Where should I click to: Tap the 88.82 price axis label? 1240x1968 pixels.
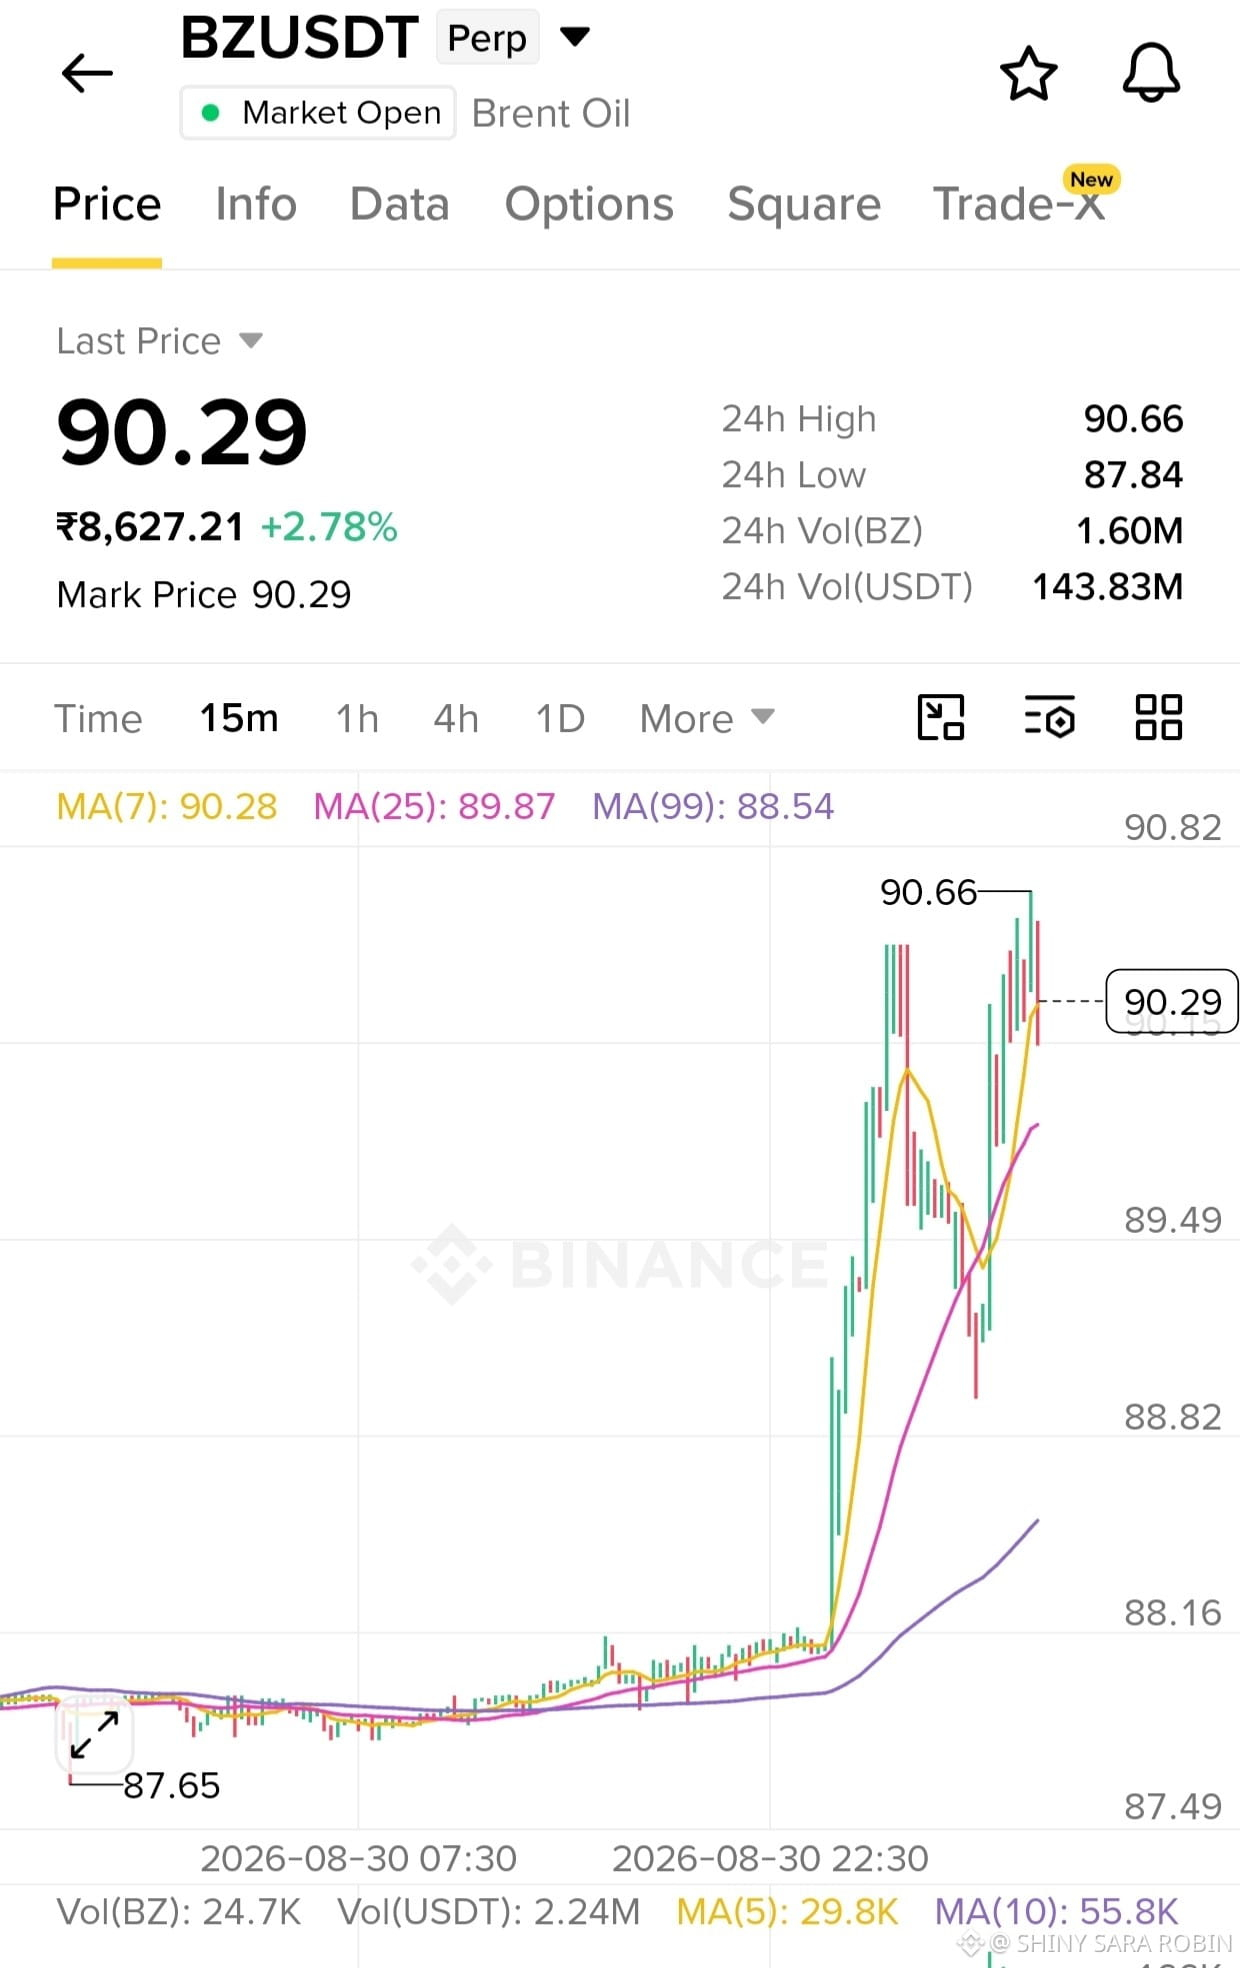1172,1417
